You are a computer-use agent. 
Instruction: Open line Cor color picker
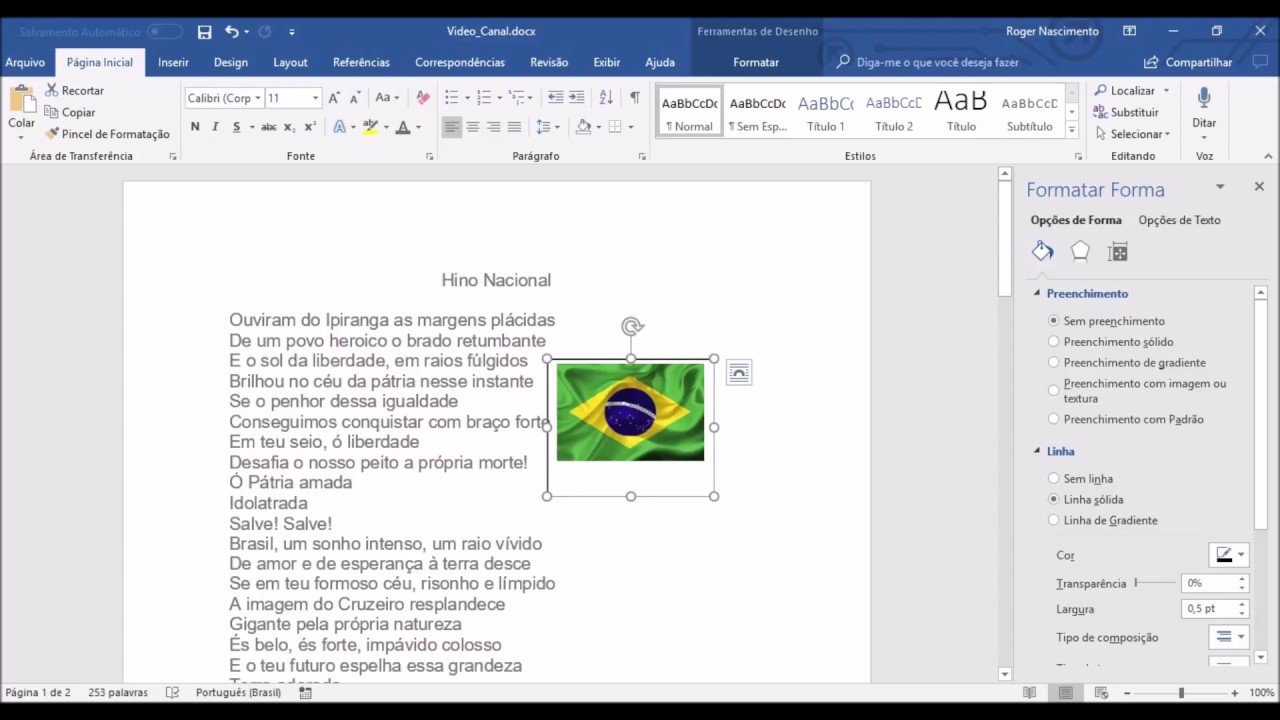pyautogui.click(x=1229, y=555)
